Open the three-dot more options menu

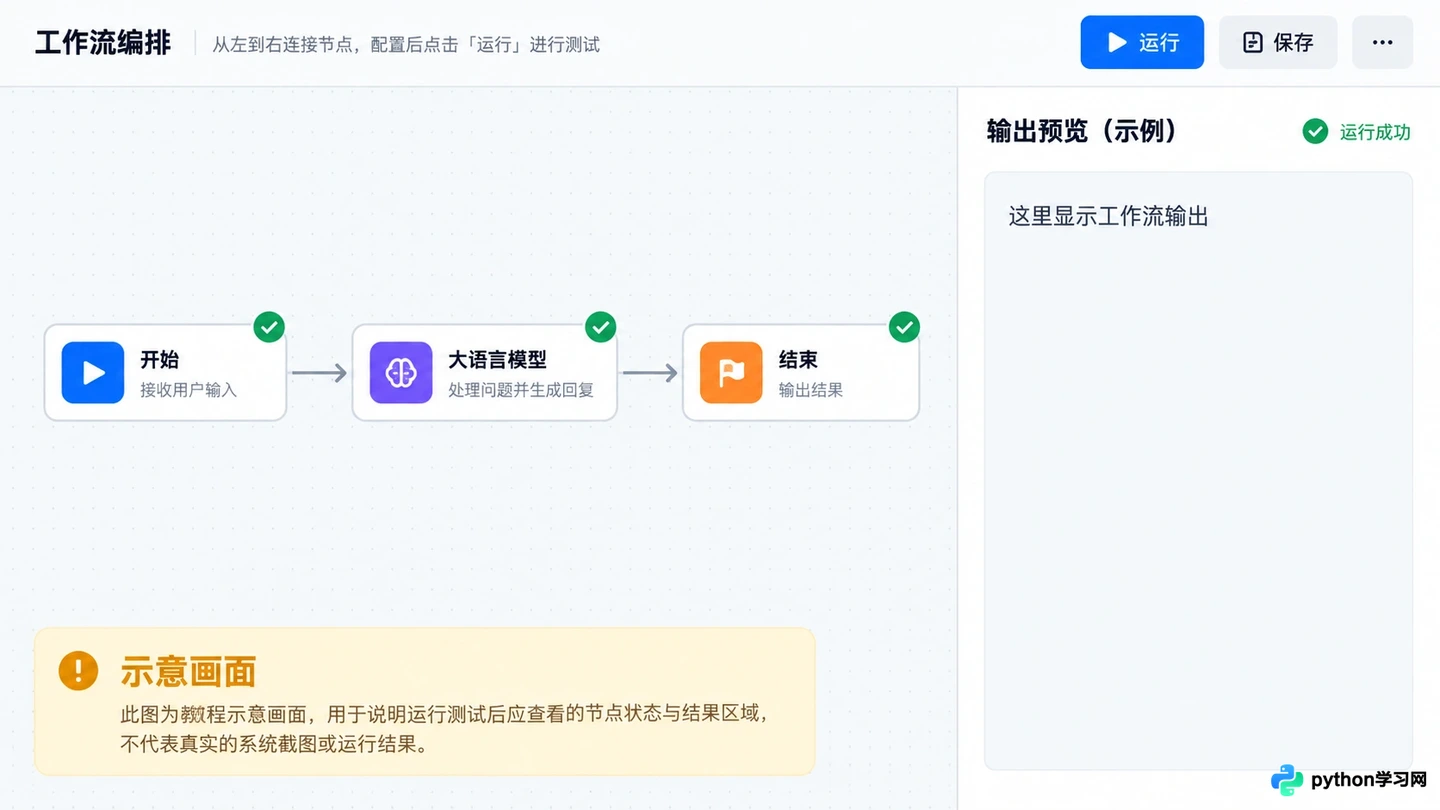[1383, 42]
